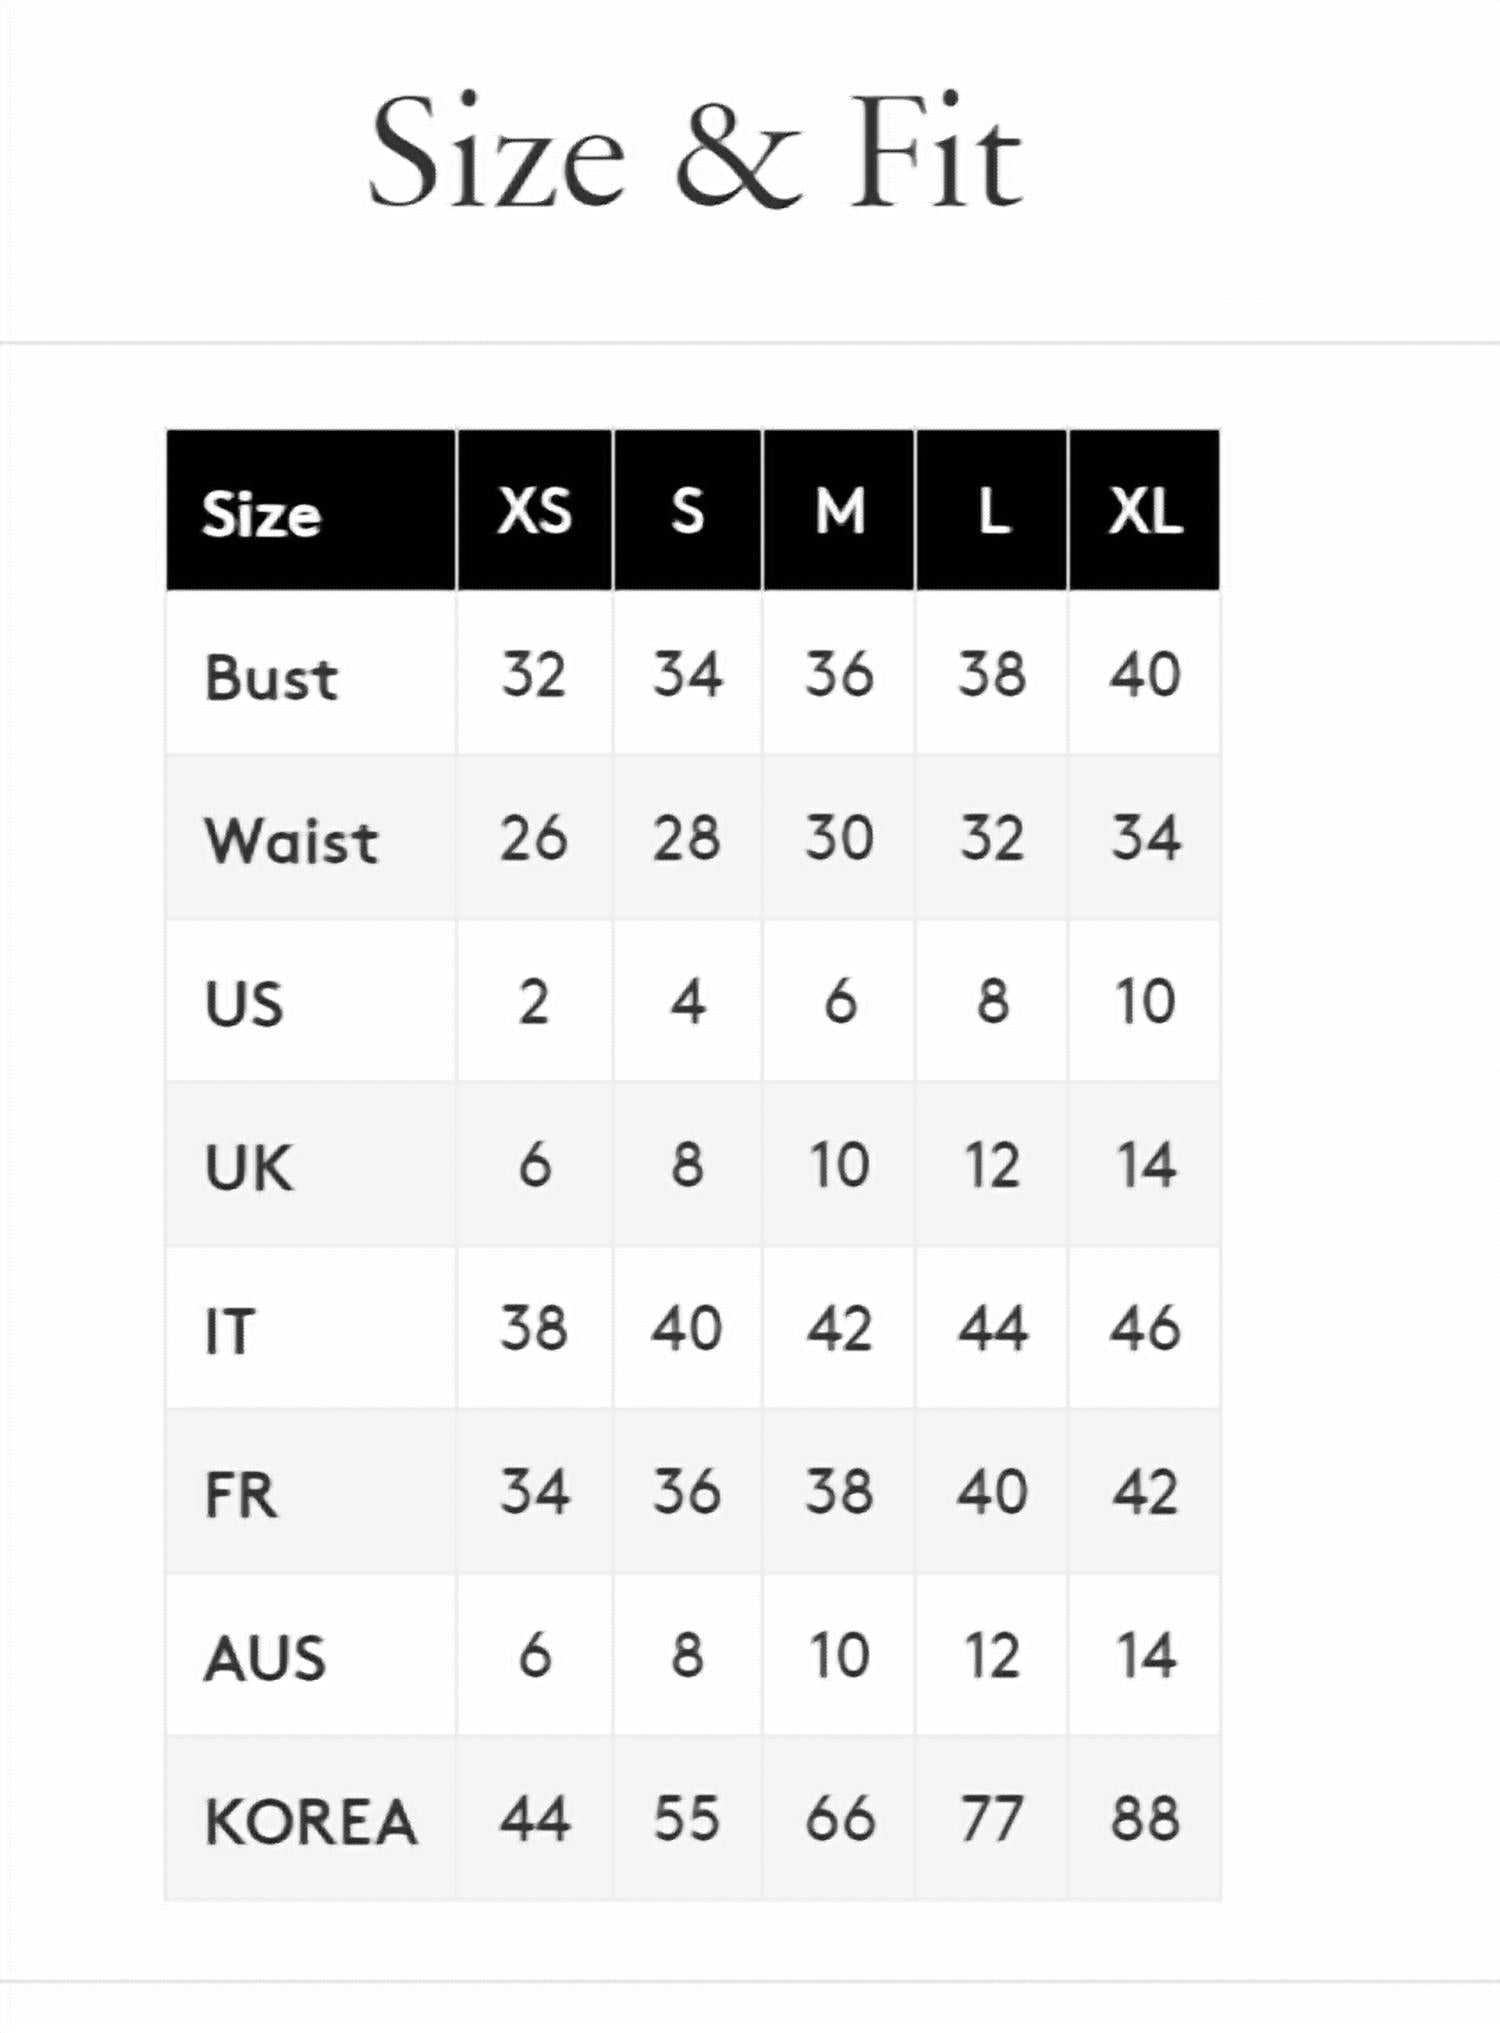This screenshot has height=2033, width=1500.
Task: Select the AUS row label
Action: [265, 1658]
